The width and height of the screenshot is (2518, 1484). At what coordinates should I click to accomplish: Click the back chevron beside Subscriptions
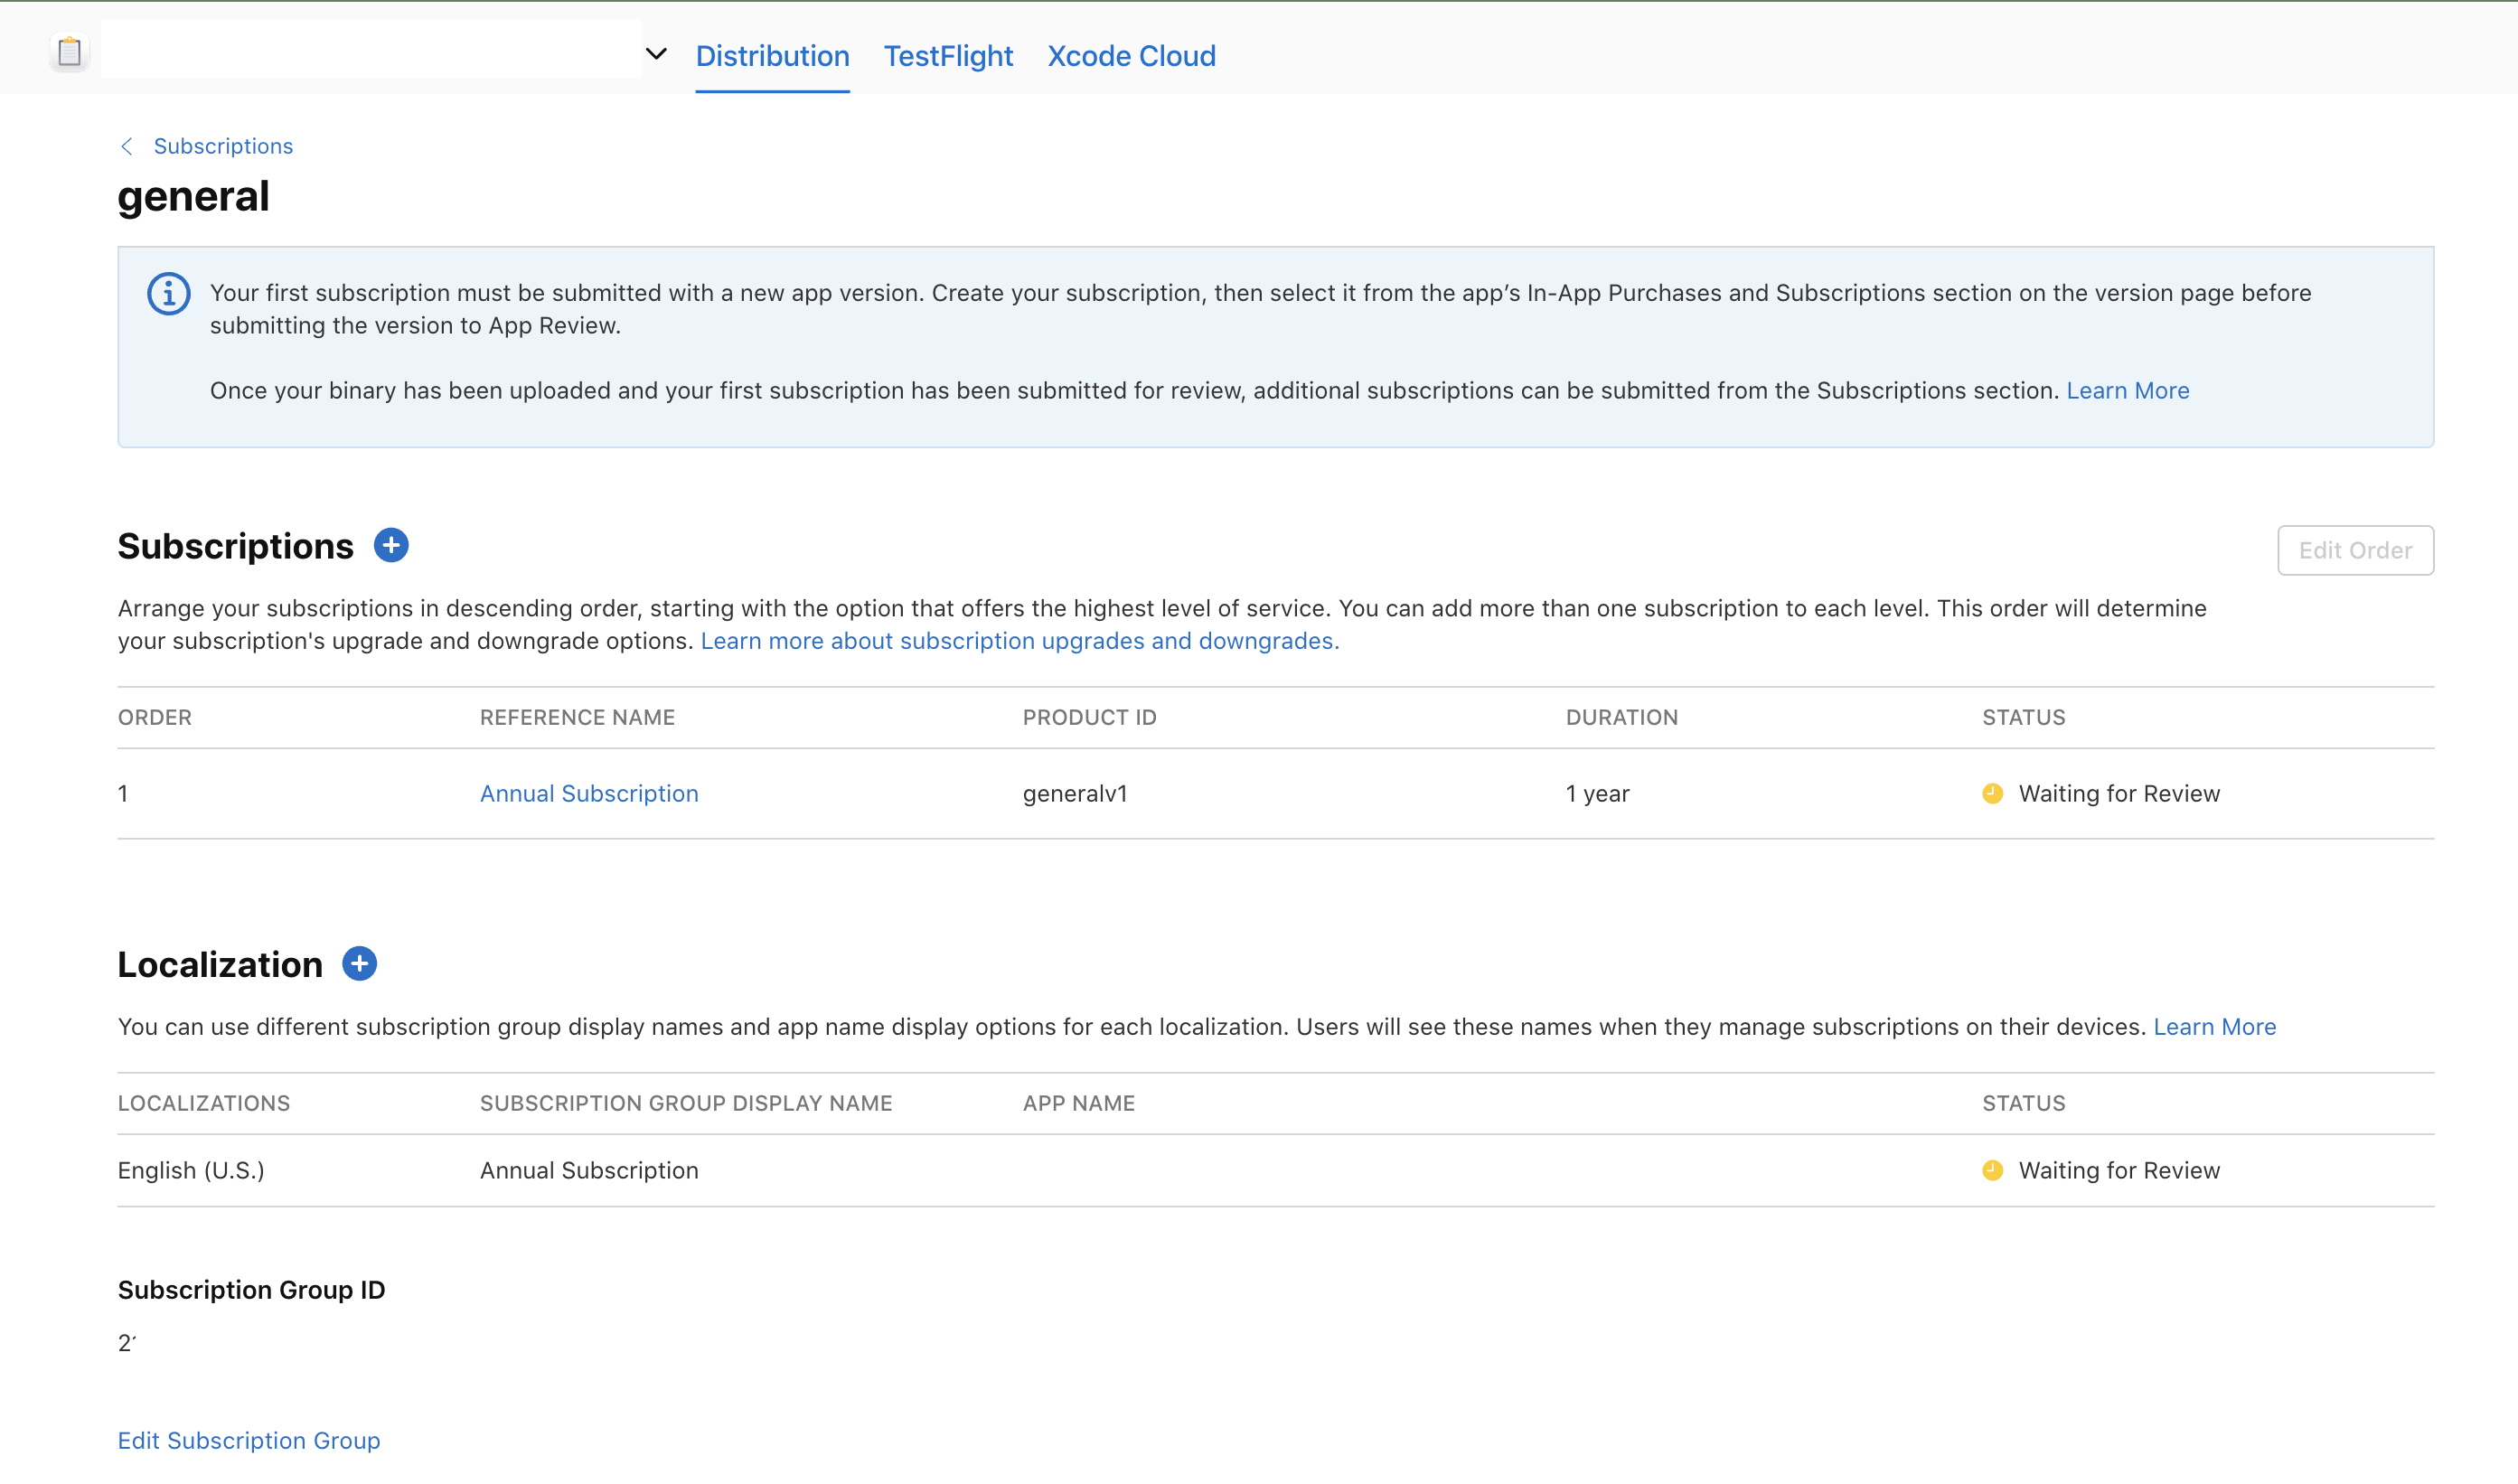(x=127, y=147)
